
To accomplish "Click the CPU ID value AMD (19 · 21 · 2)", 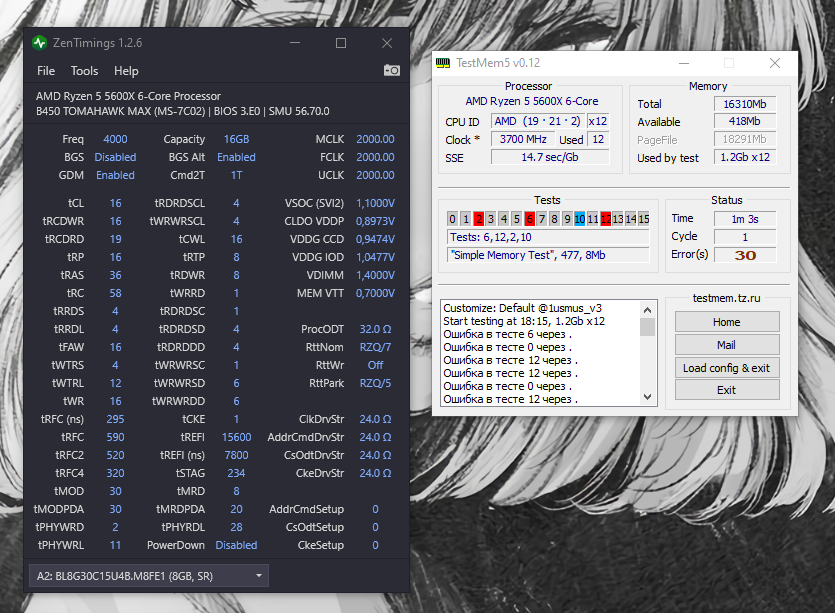I will click(537, 121).
